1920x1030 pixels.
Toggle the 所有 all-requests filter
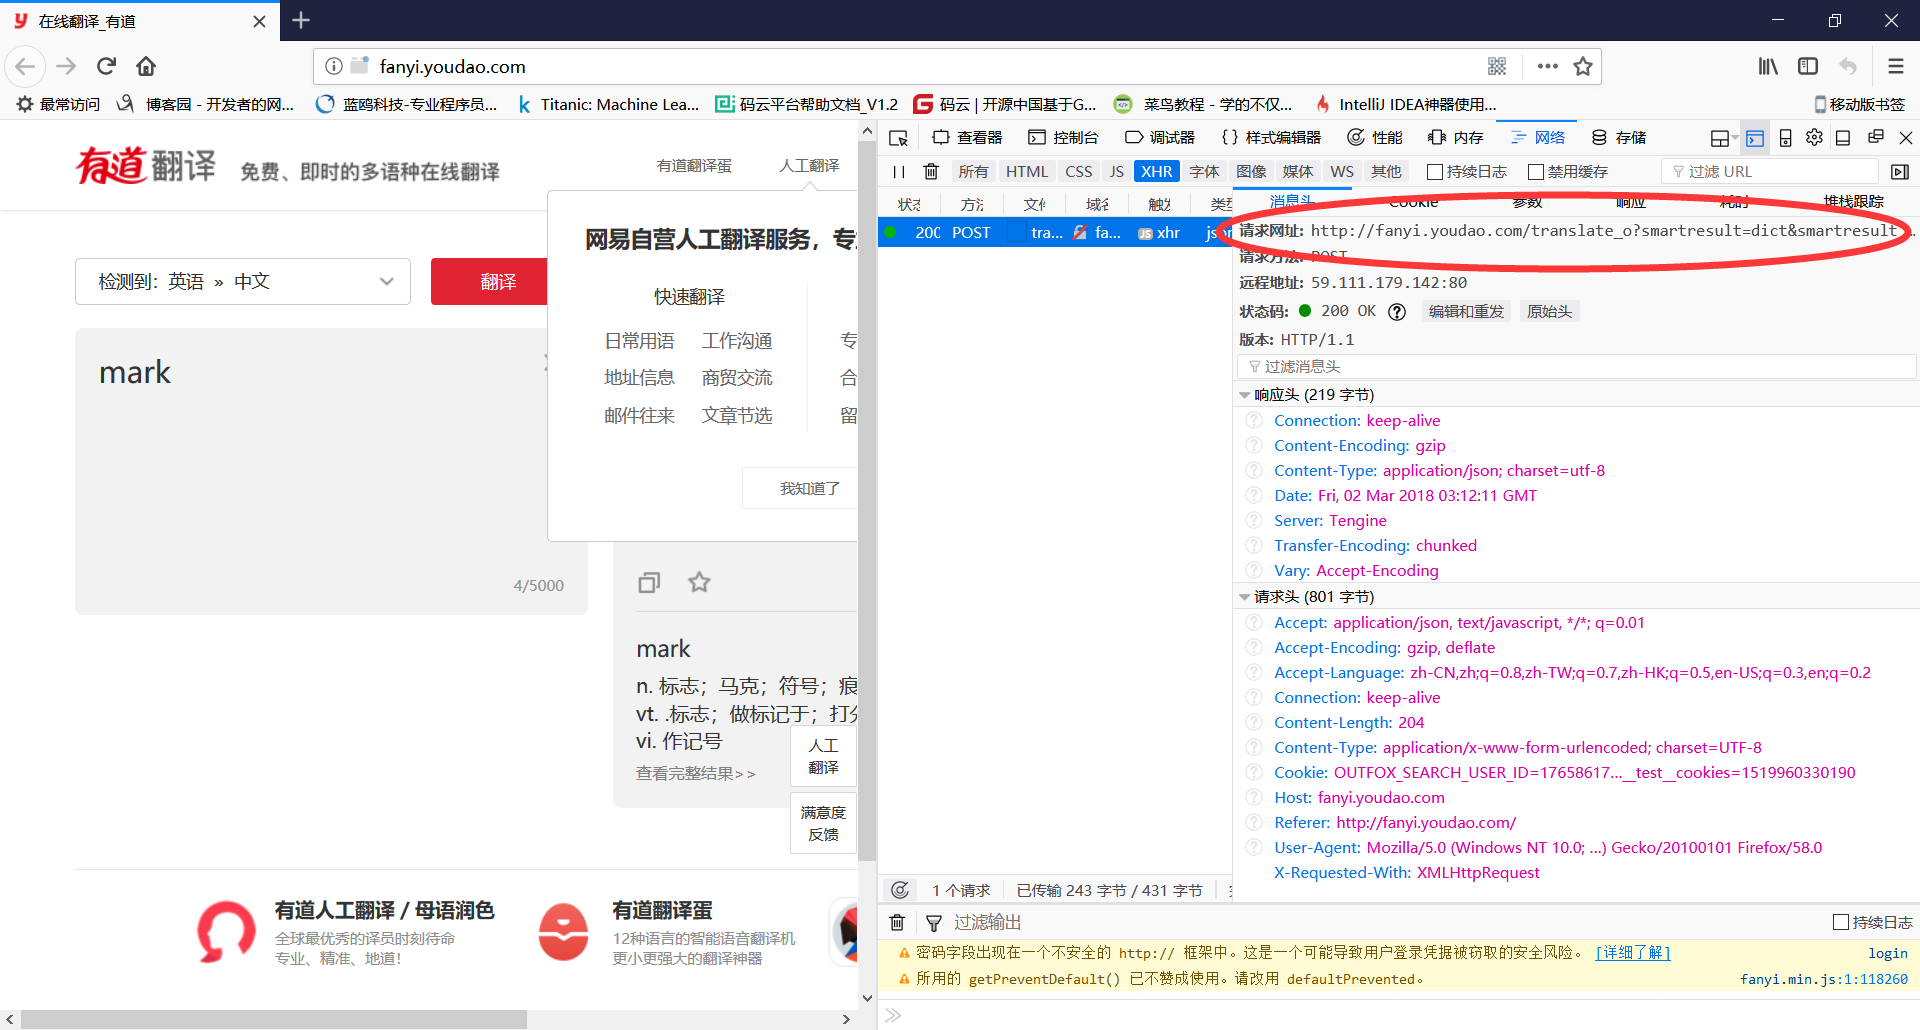point(973,172)
